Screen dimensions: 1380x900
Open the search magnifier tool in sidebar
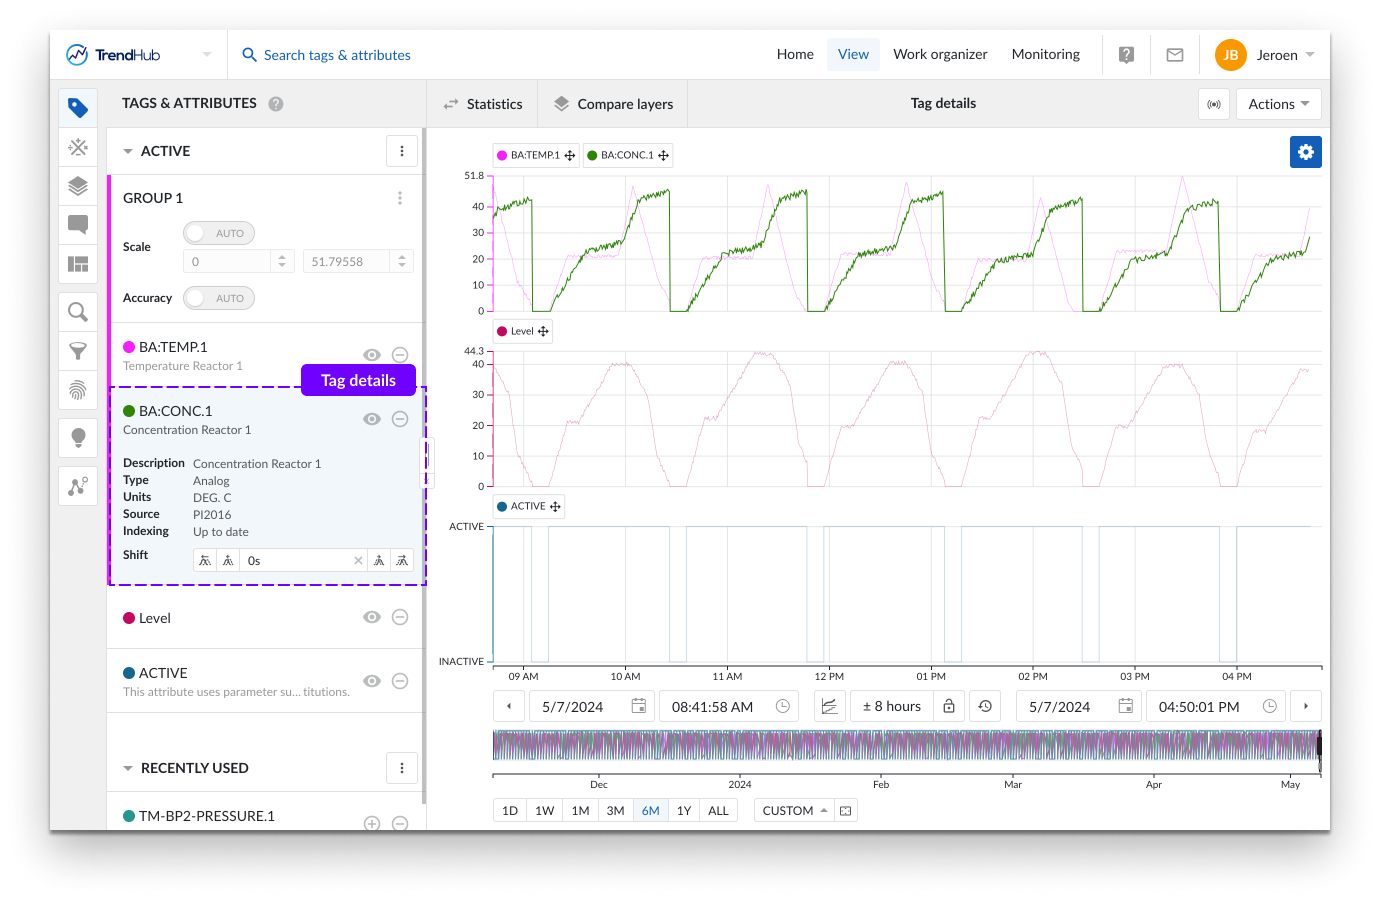[78, 312]
